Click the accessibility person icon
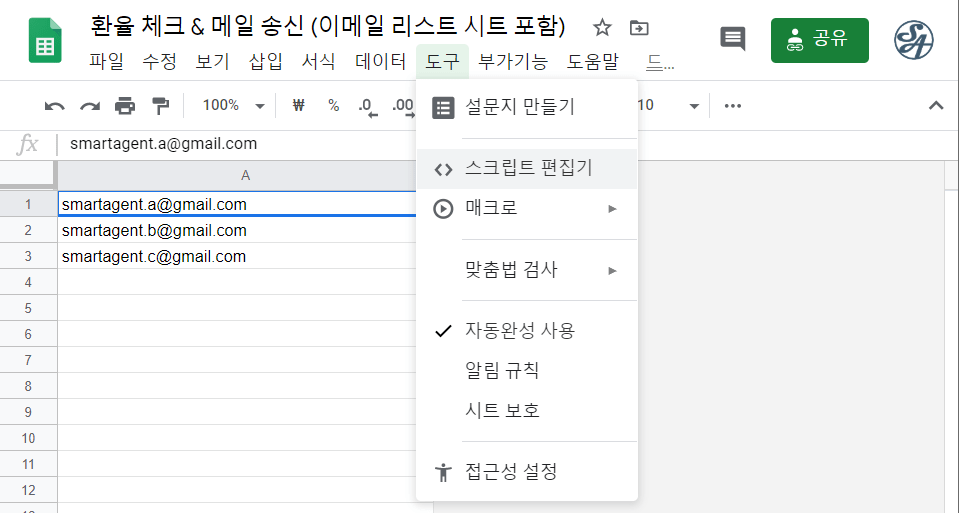The height and width of the screenshot is (513, 959). coord(443,472)
